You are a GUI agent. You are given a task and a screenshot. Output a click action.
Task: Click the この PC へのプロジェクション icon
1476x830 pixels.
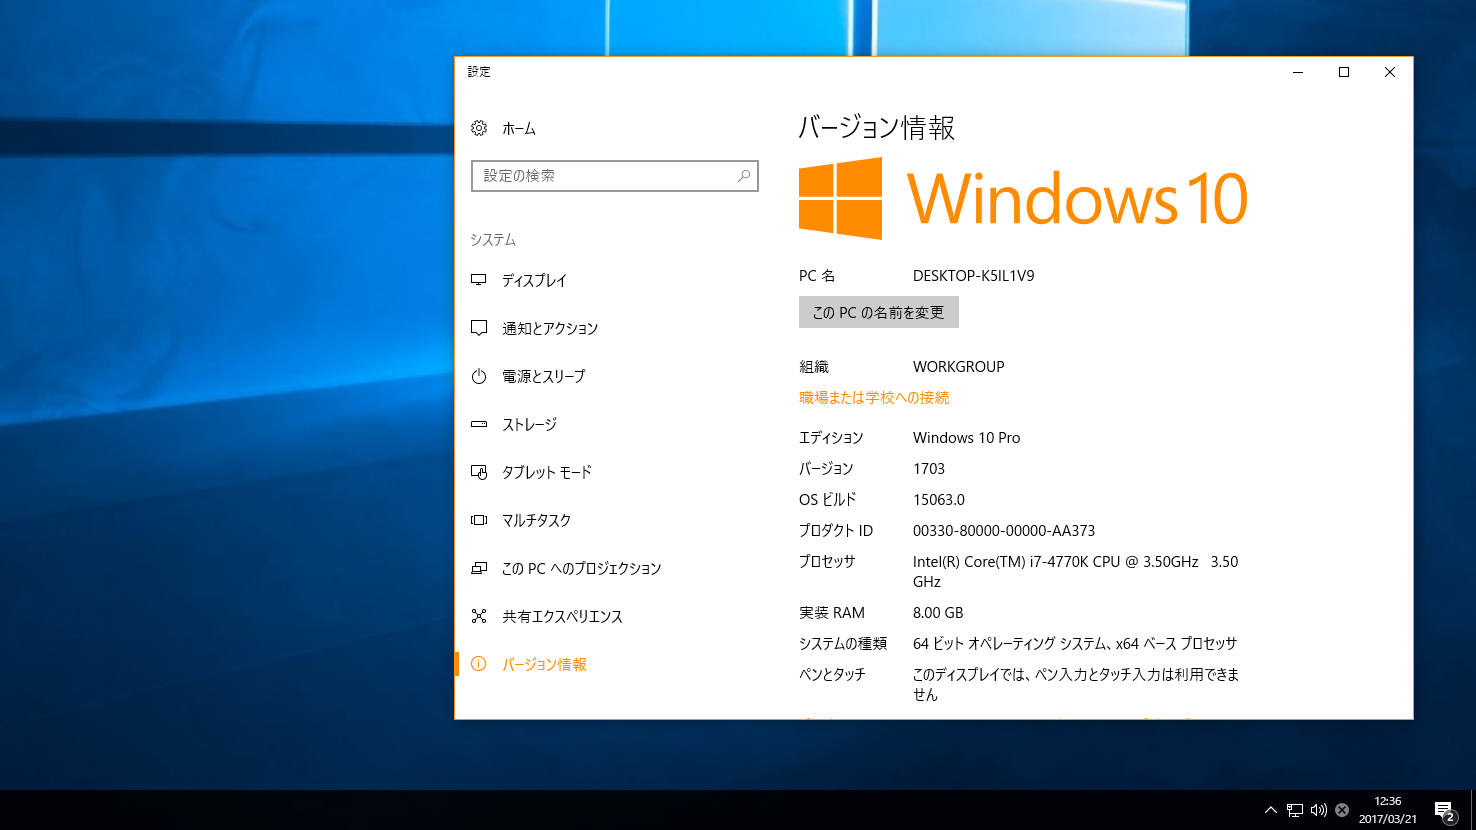pos(479,568)
